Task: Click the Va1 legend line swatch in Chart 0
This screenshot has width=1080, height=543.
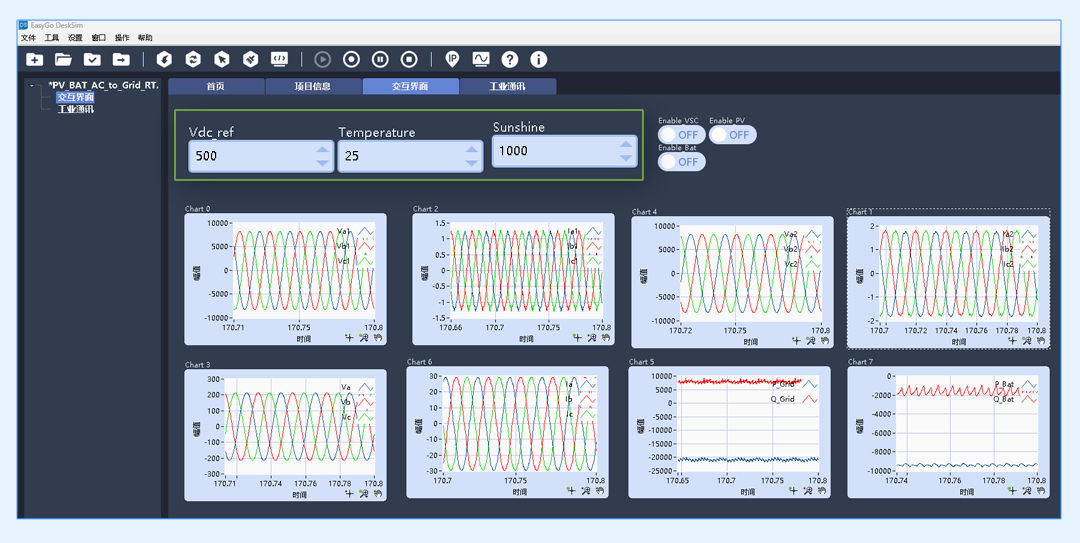Action: pos(365,231)
